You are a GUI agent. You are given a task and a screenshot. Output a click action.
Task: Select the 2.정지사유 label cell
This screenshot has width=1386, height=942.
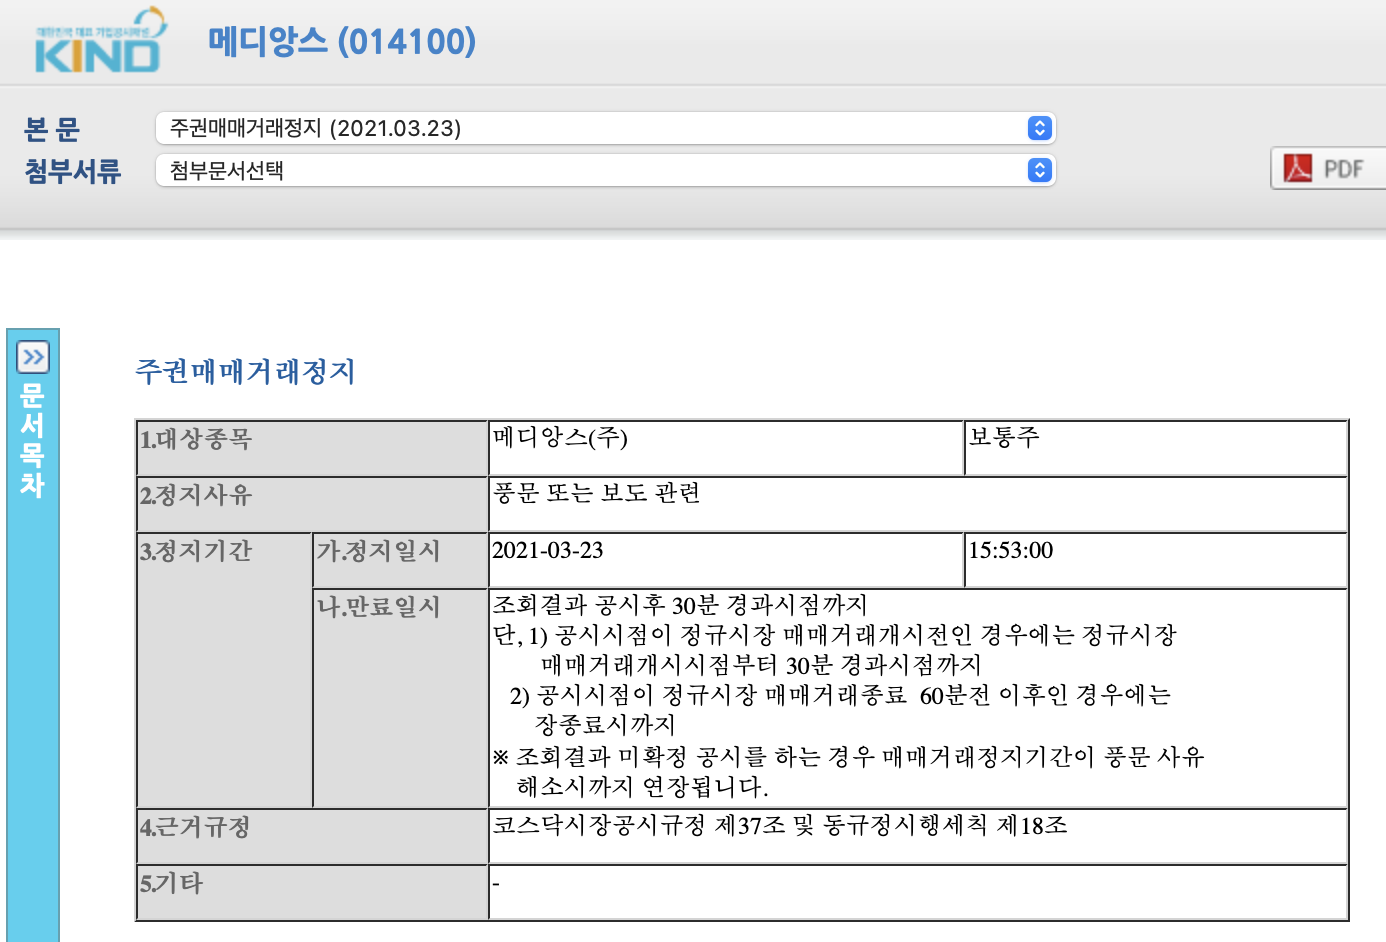pyautogui.click(x=312, y=504)
